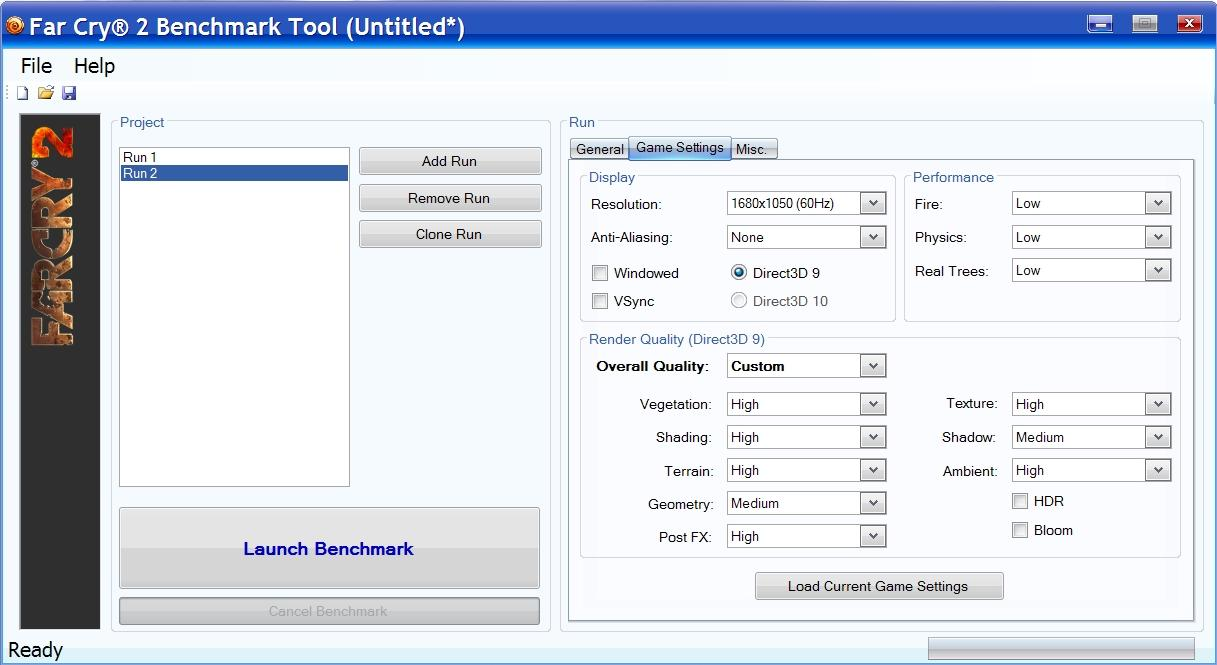Click the Clone Run button
This screenshot has width=1217, height=665.
click(450, 234)
